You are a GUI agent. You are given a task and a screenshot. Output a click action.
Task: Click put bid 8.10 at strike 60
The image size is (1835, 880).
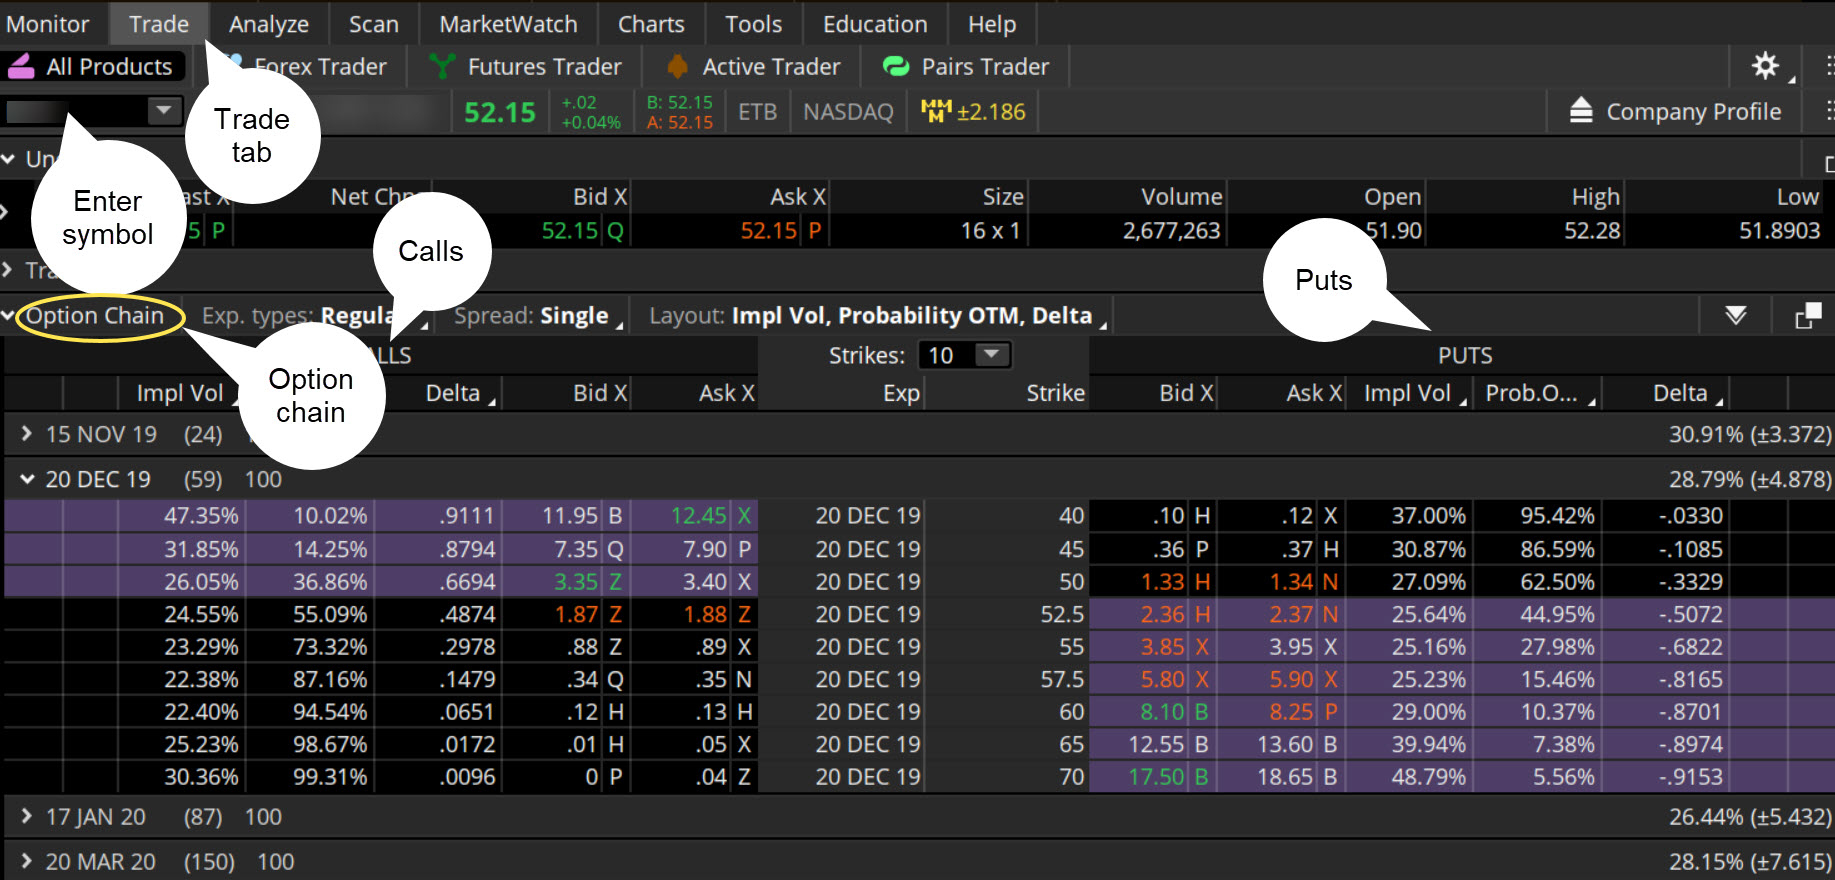click(1162, 712)
